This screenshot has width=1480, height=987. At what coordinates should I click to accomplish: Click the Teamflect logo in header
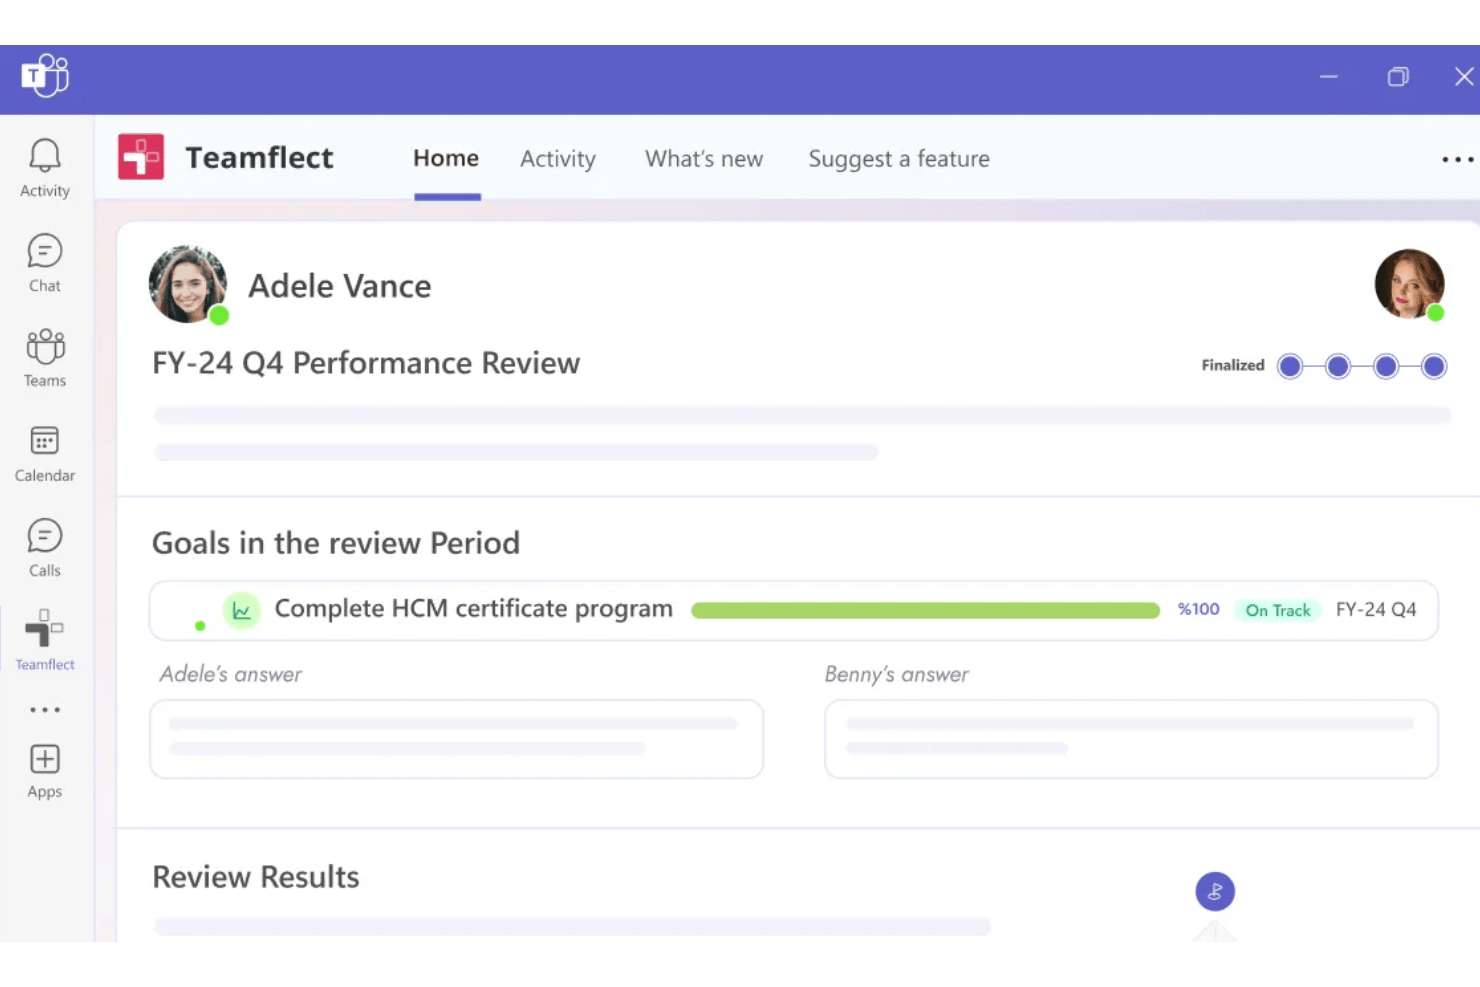(141, 157)
